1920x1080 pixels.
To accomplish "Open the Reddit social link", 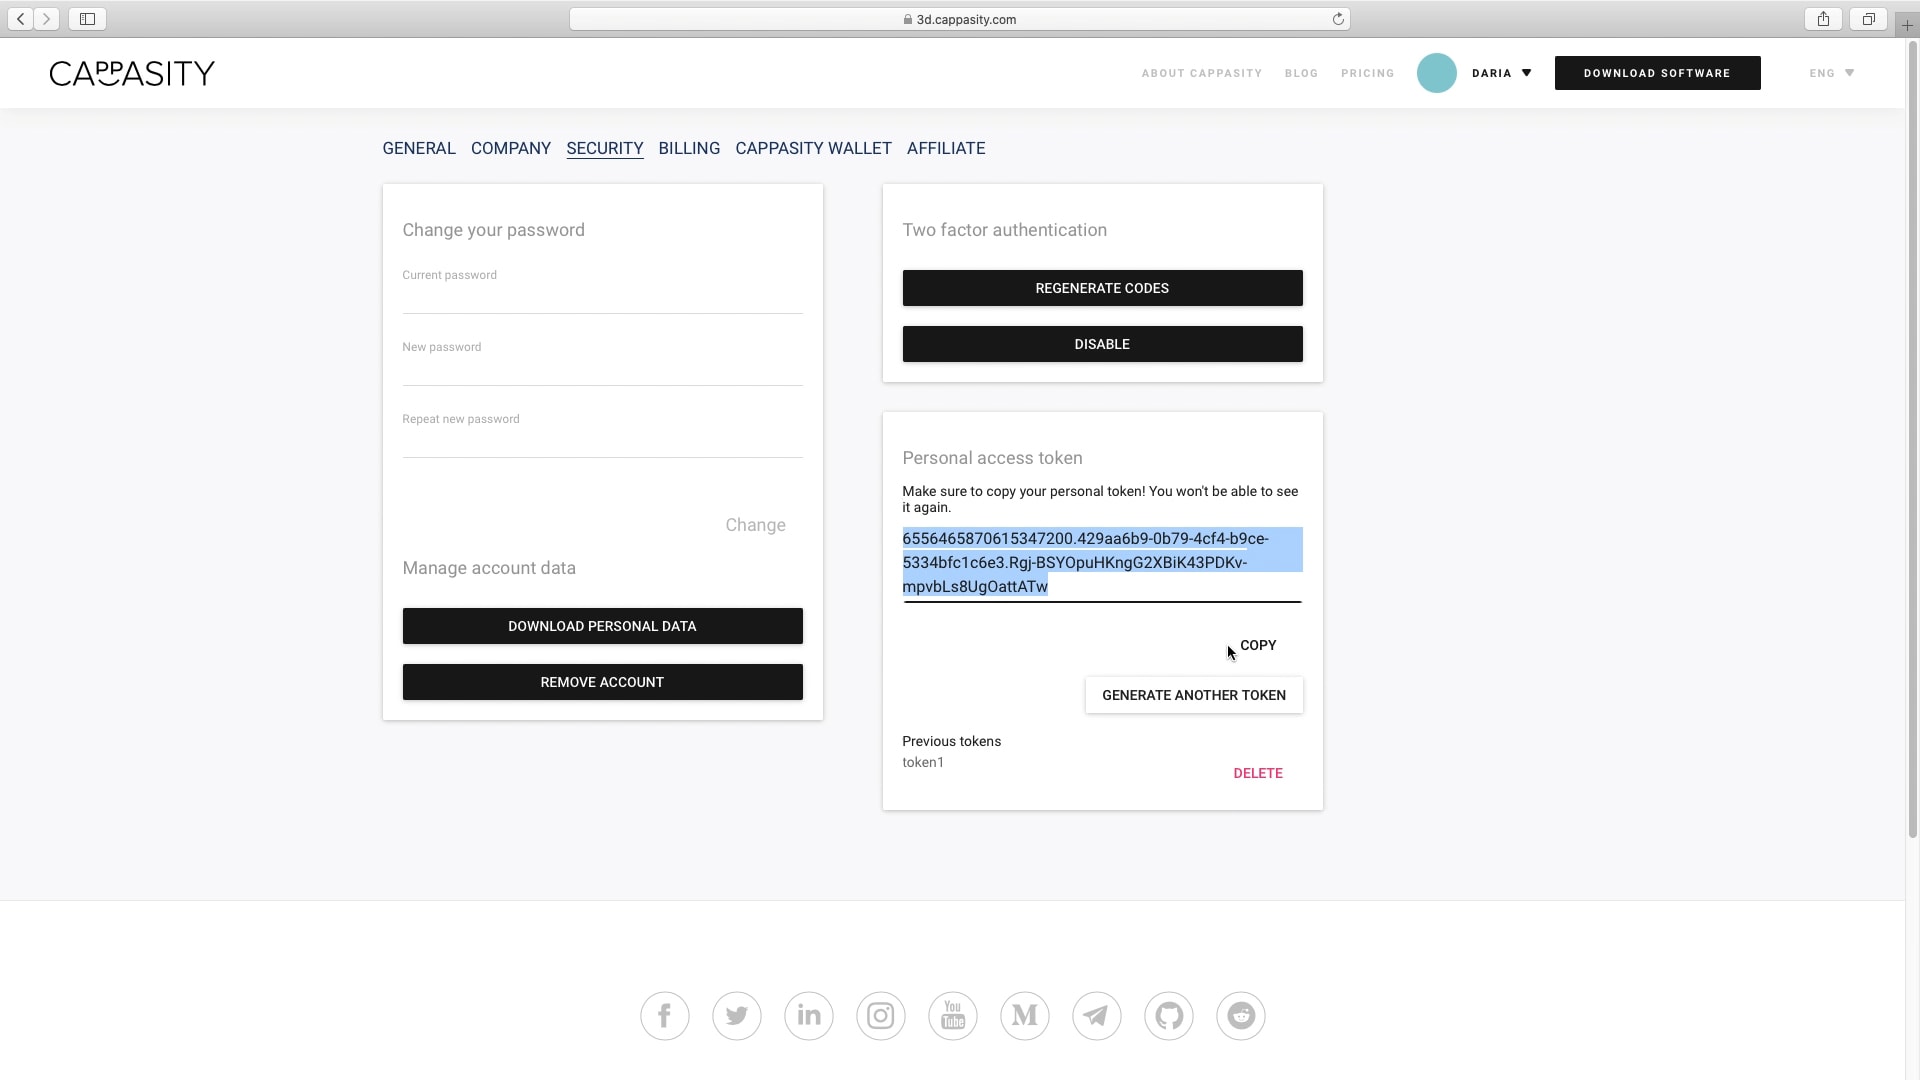I will click(1241, 1016).
